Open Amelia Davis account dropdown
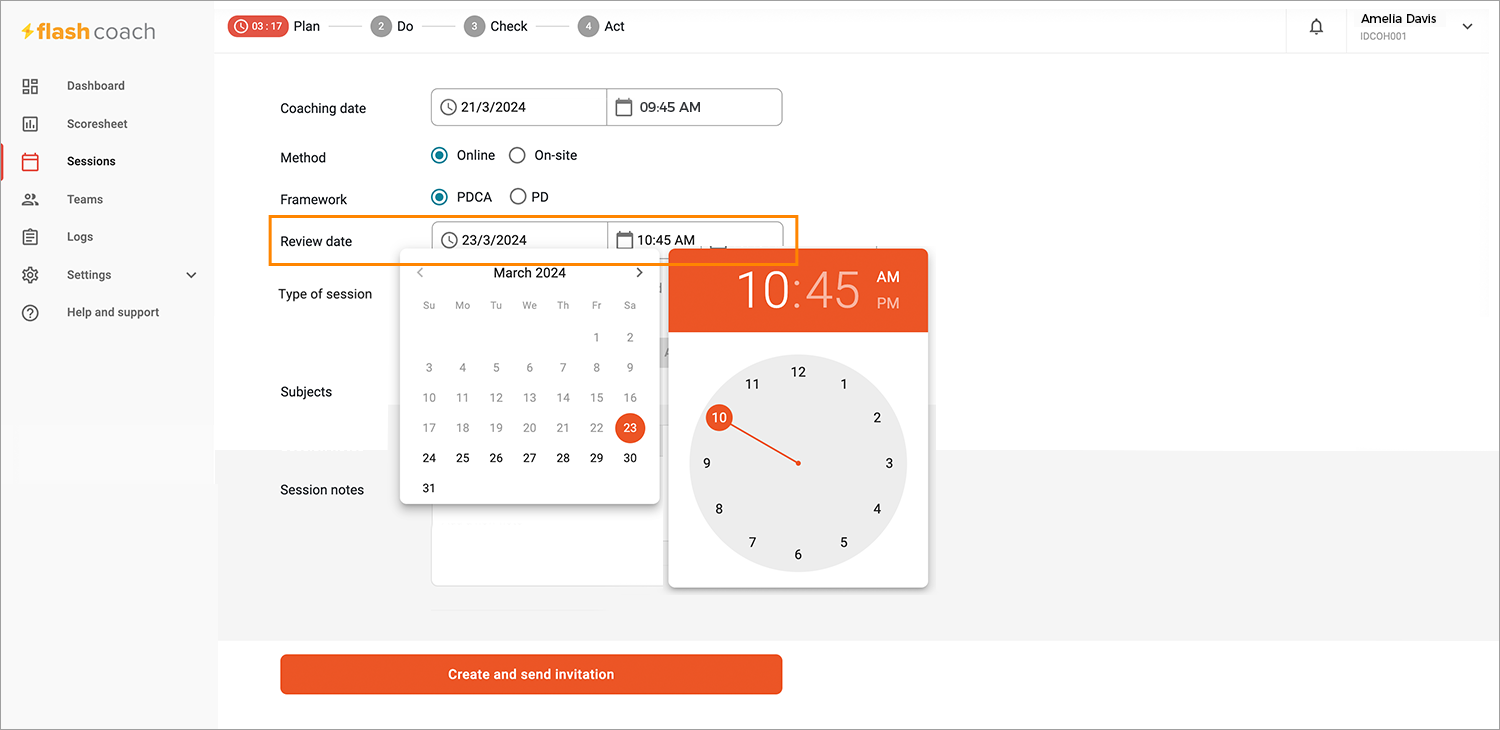 pos(1468,27)
